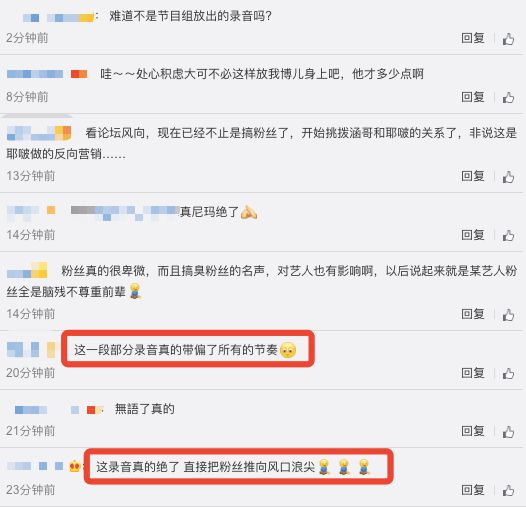Image resolution: width=526 pixels, height=507 pixels.
Task: Click the 这录音真的绝了 comment text
Action: pos(206,467)
